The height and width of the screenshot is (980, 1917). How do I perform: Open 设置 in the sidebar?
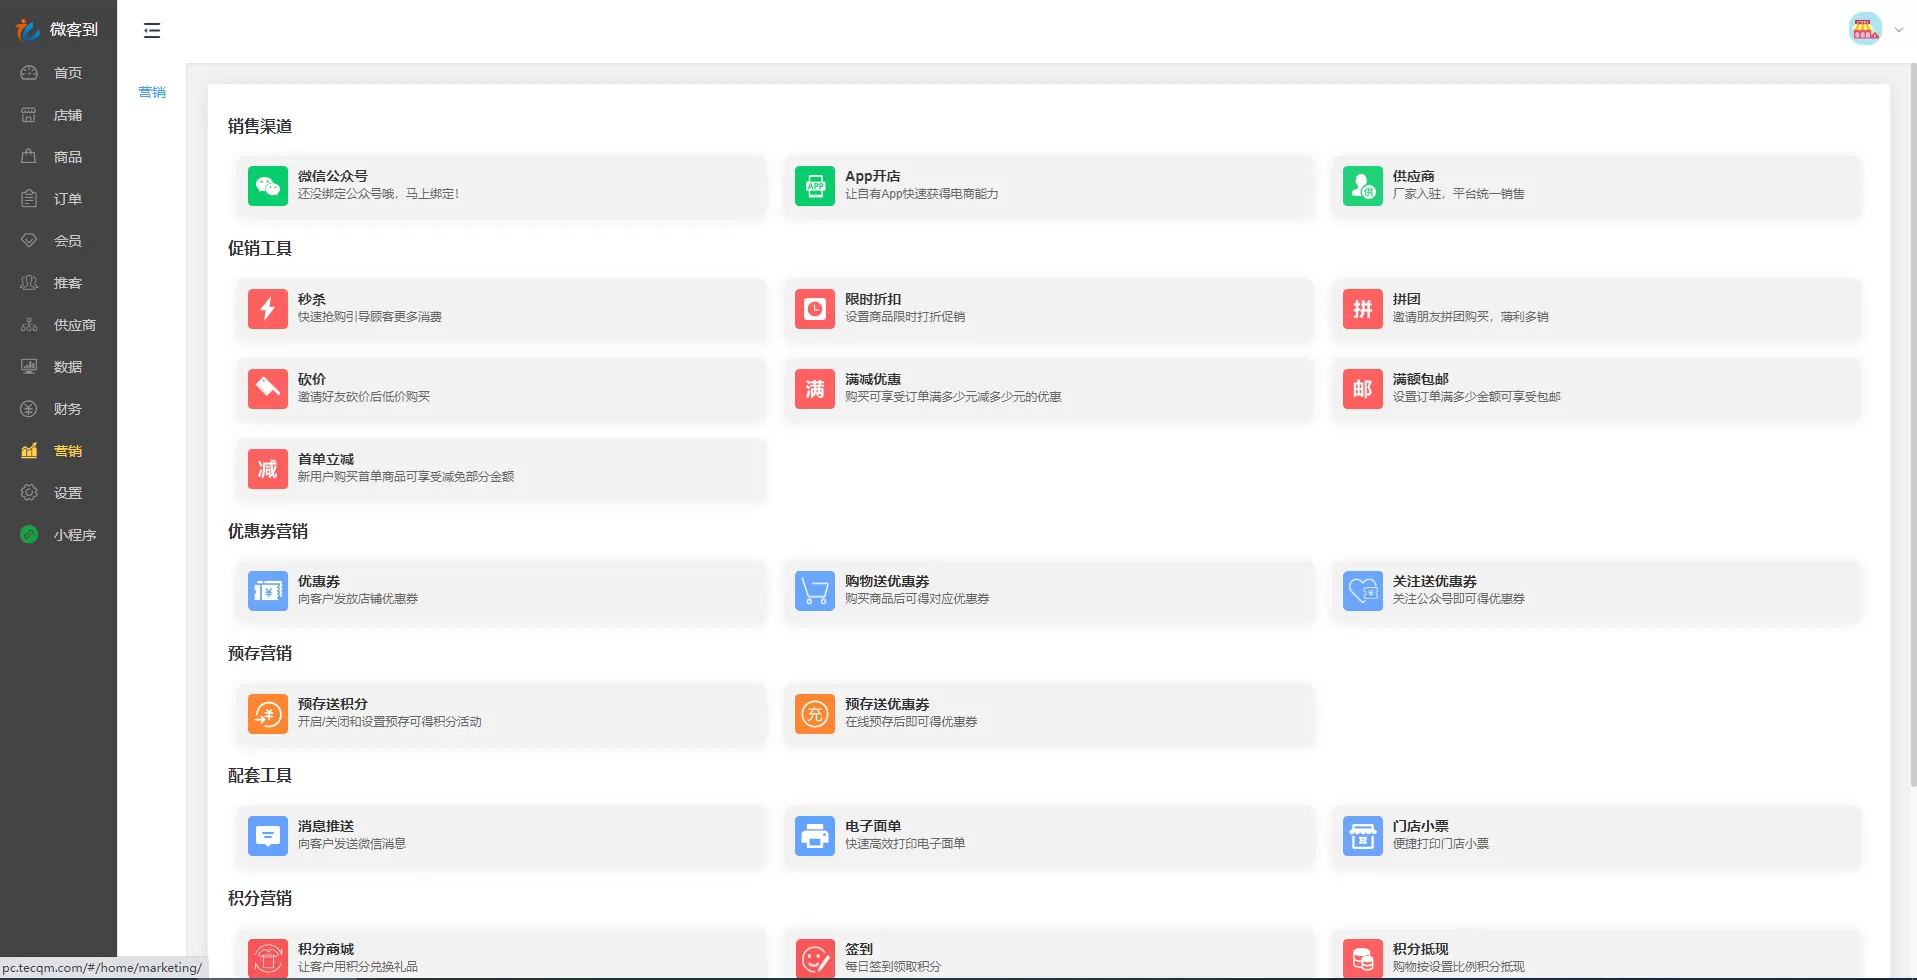pyautogui.click(x=58, y=493)
